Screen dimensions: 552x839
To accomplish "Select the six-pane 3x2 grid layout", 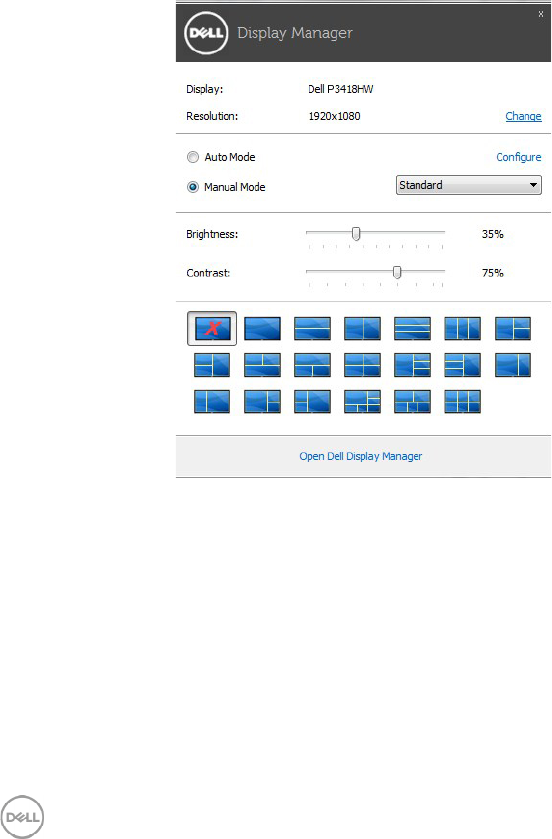I will pyautogui.click(x=463, y=401).
